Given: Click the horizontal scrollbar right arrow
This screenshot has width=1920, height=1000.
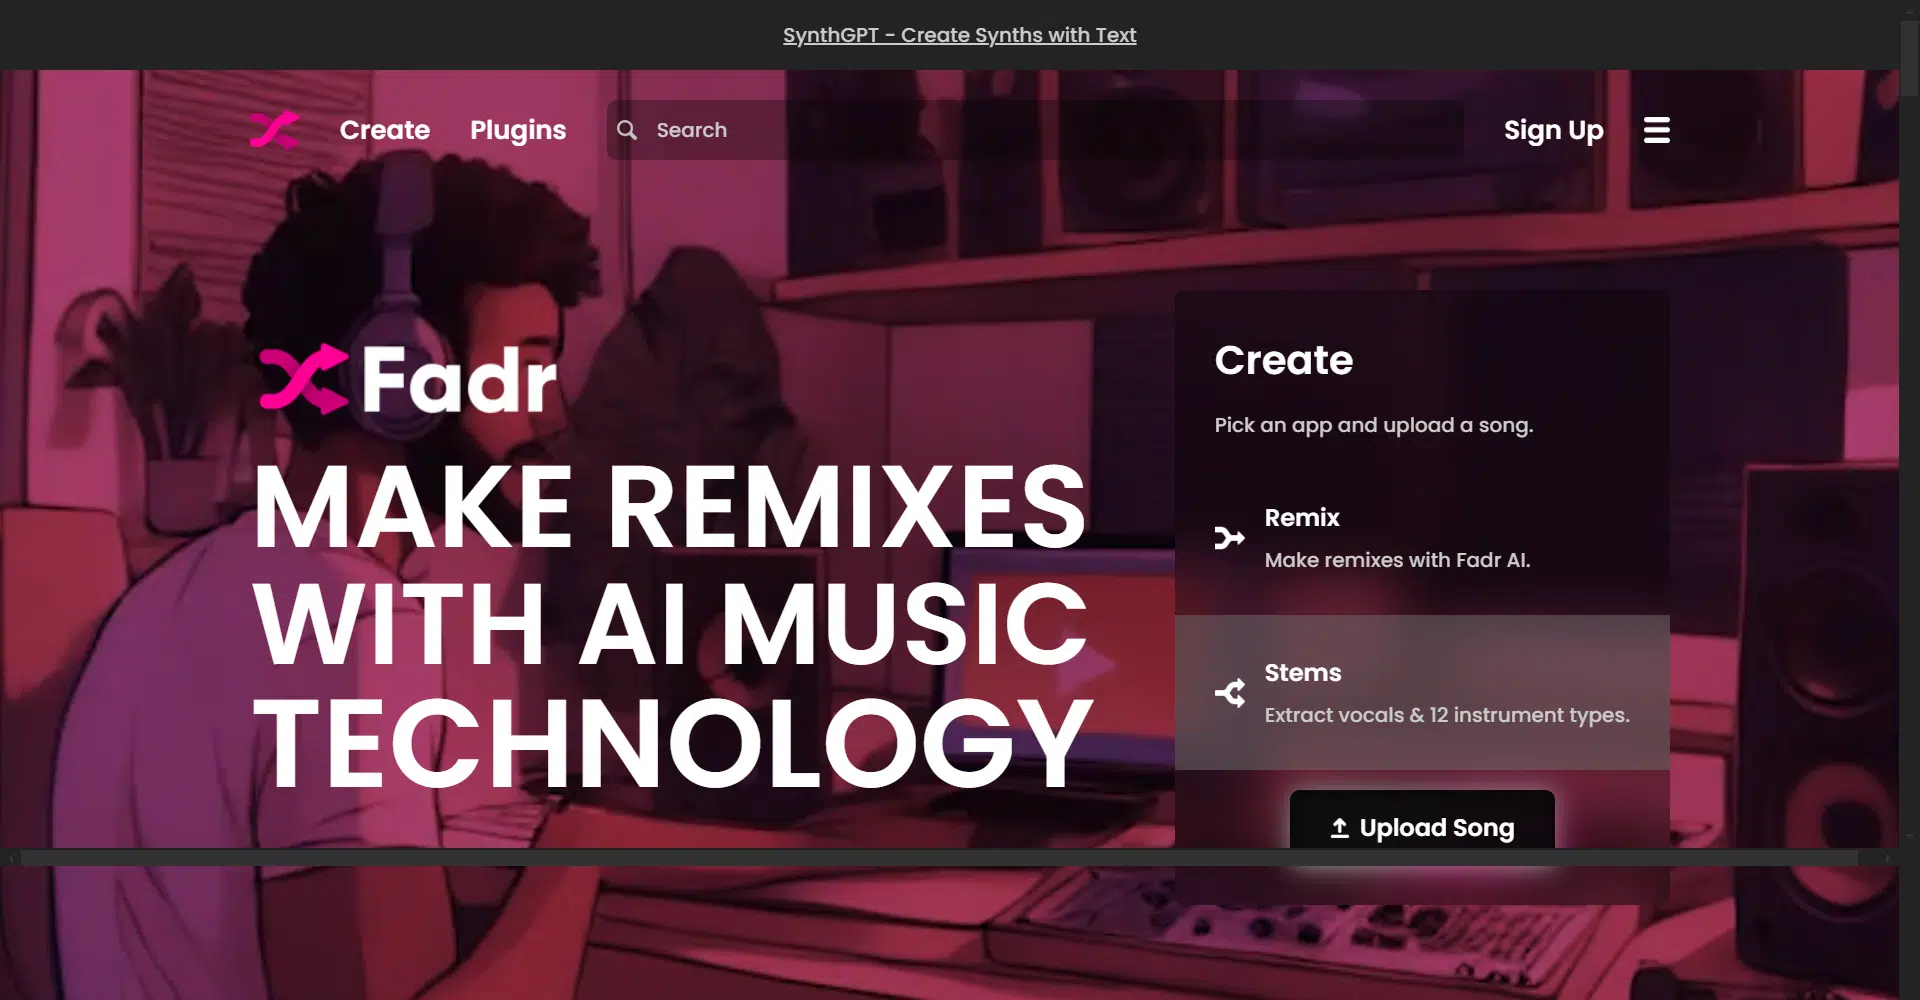Looking at the screenshot, I should click(x=1887, y=858).
